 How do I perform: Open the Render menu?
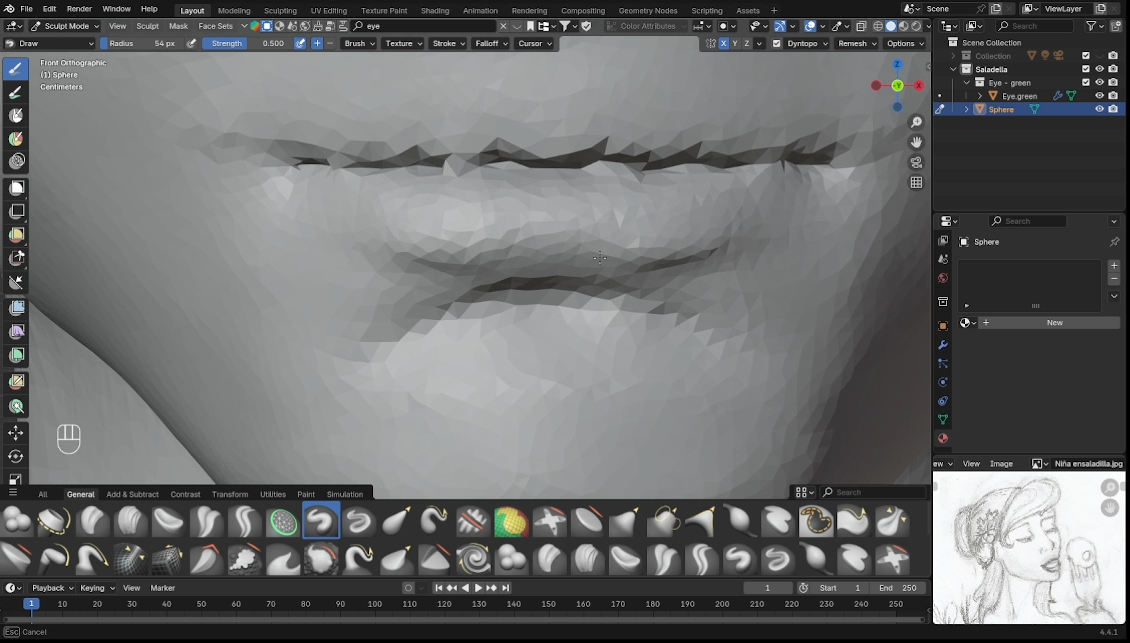pos(79,9)
